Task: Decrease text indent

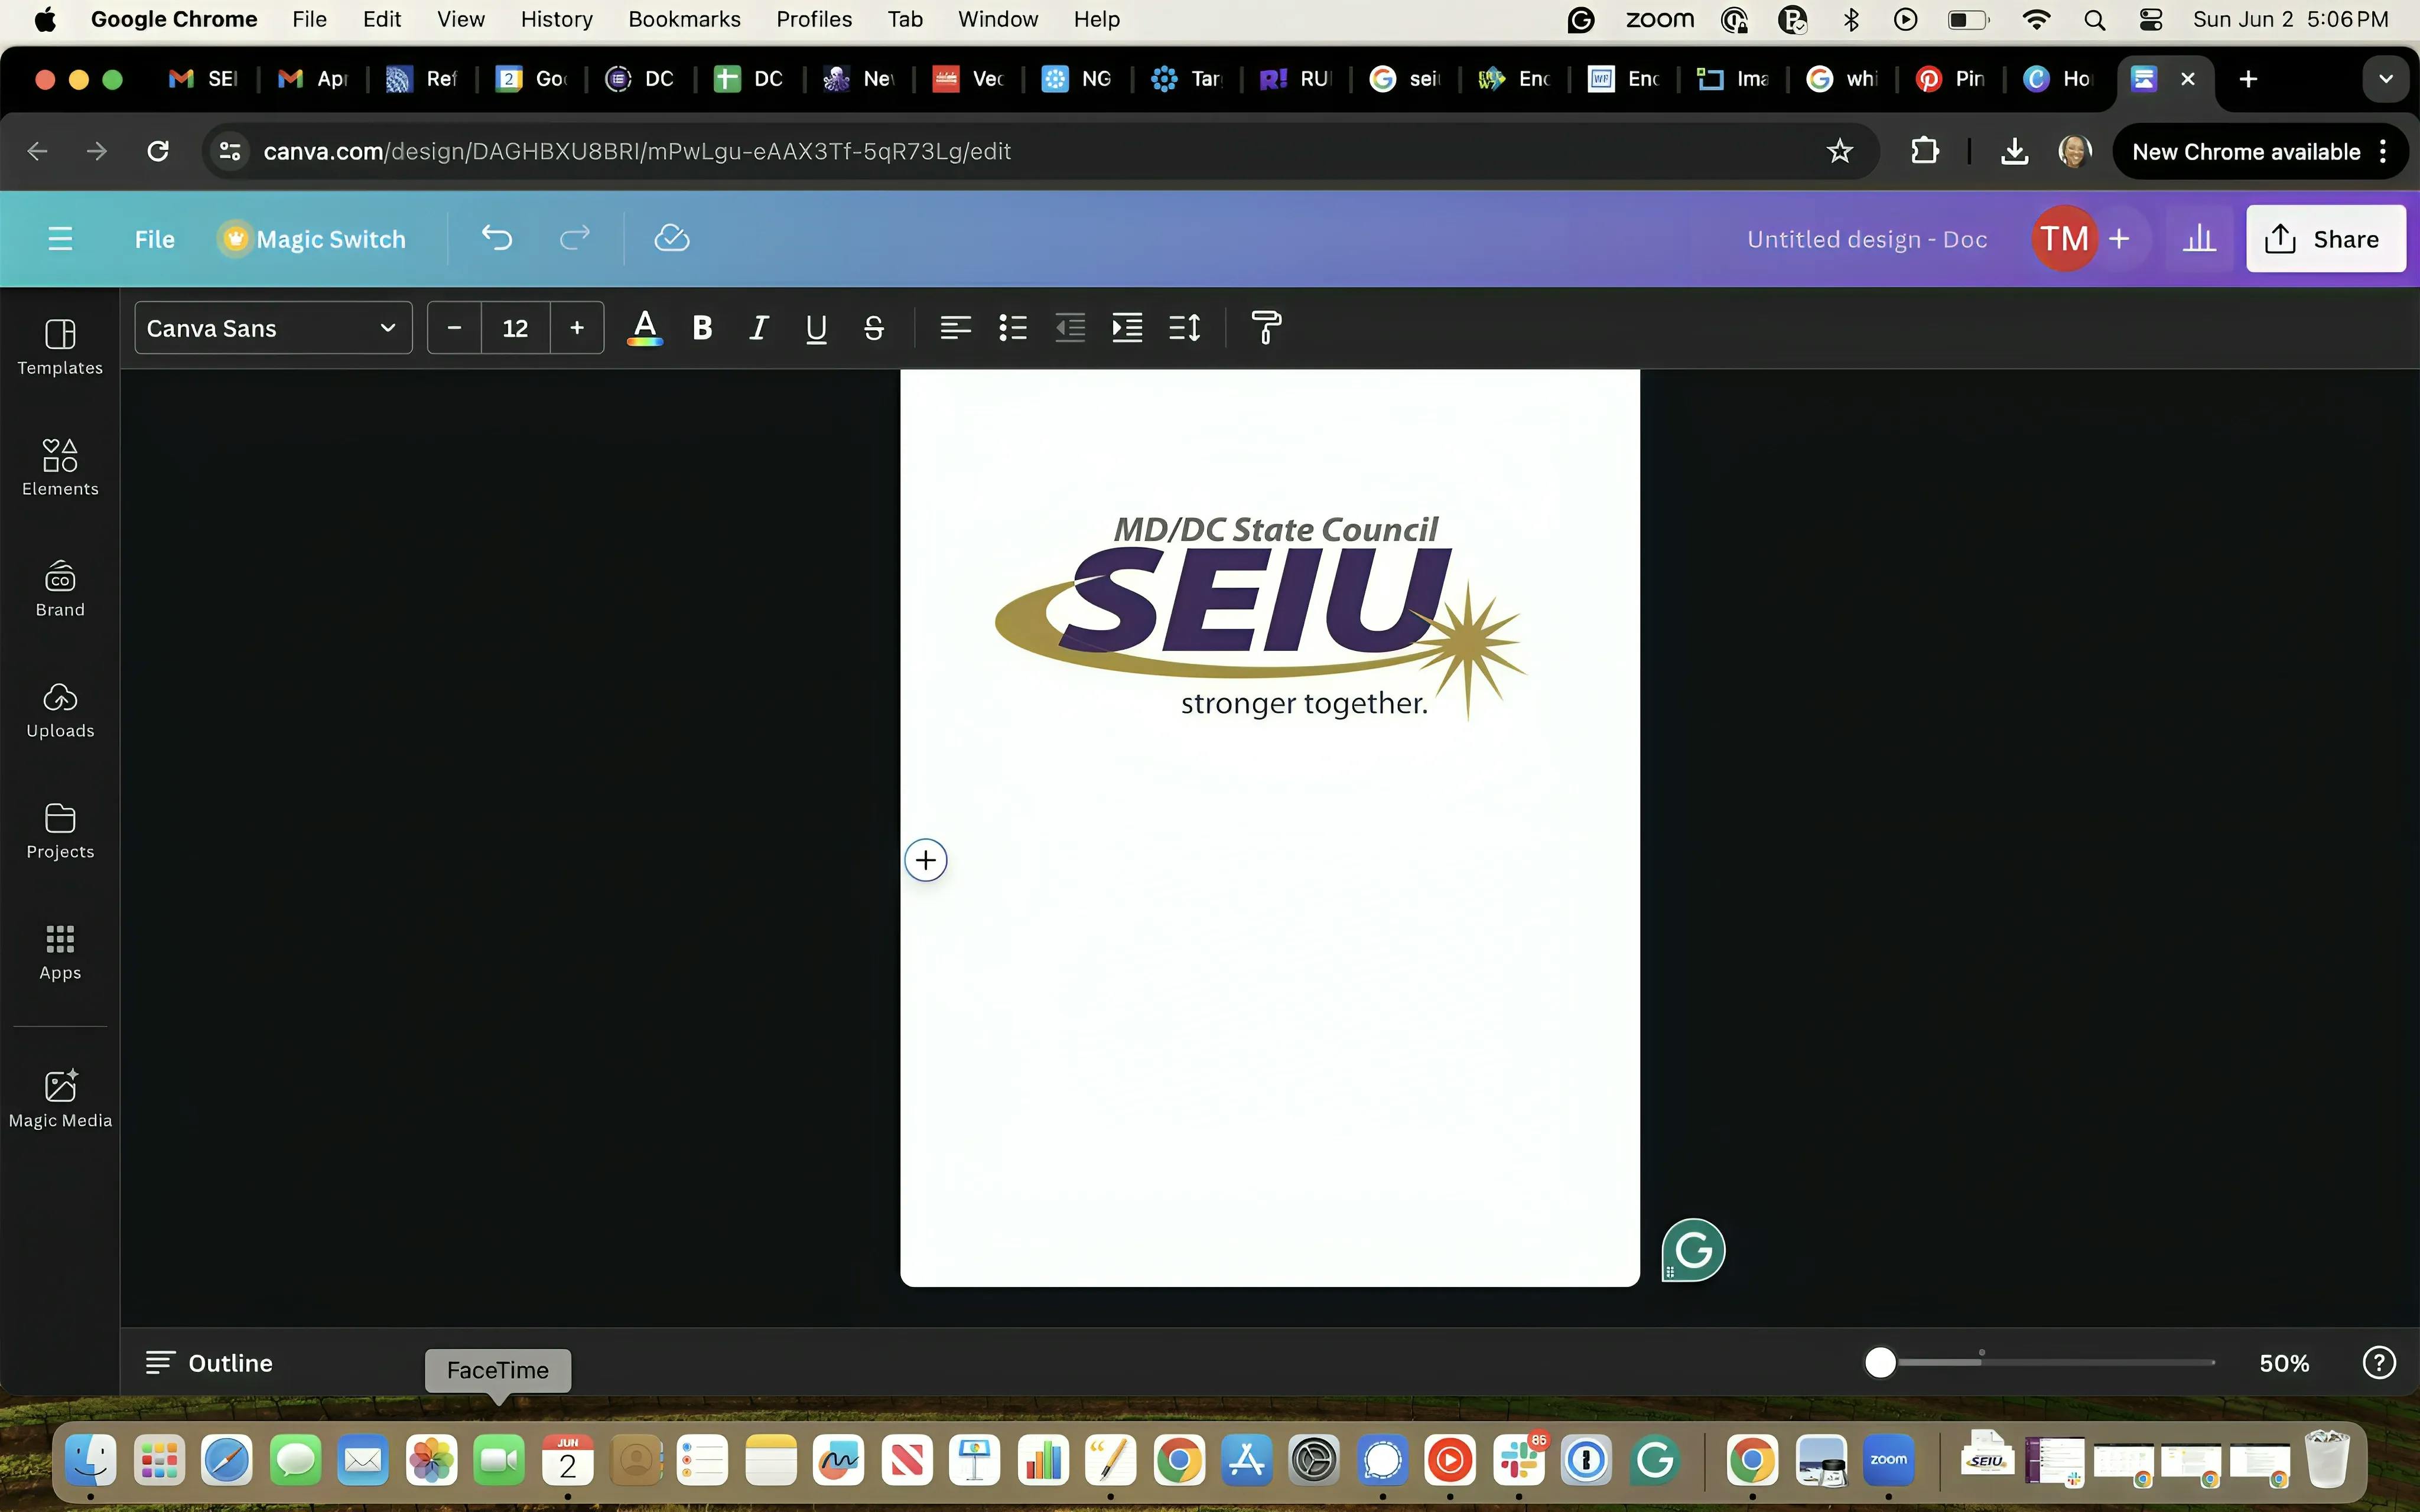Action: [1070, 327]
